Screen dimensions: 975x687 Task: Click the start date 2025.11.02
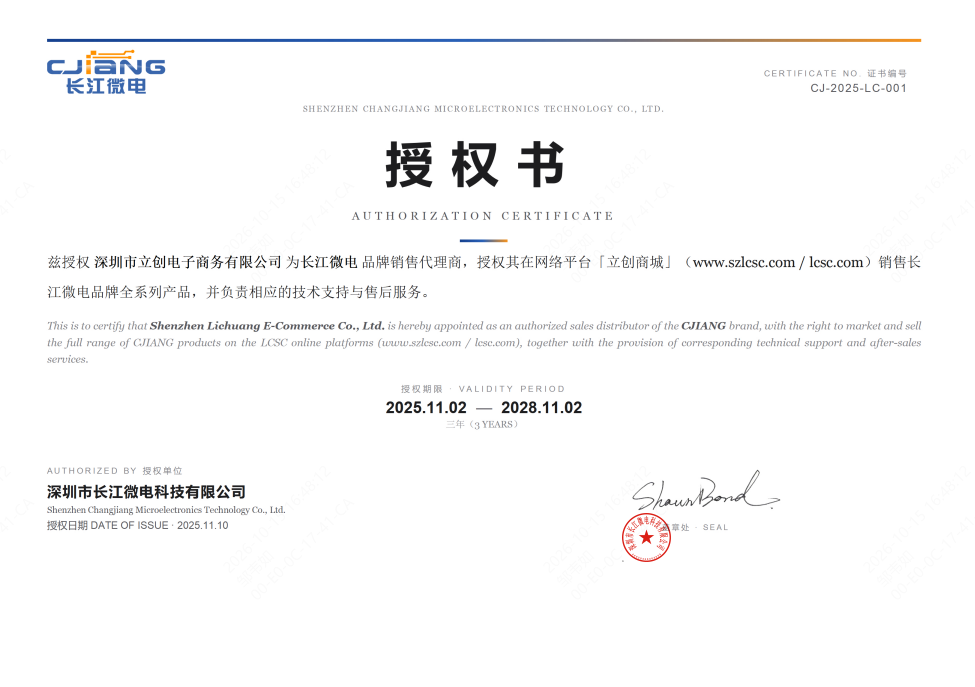click(x=426, y=408)
